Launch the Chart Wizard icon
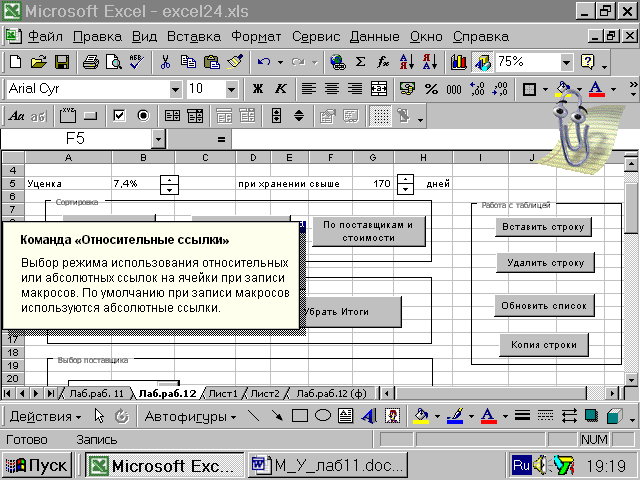This screenshot has width=640, height=480. [x=458, y=62]
